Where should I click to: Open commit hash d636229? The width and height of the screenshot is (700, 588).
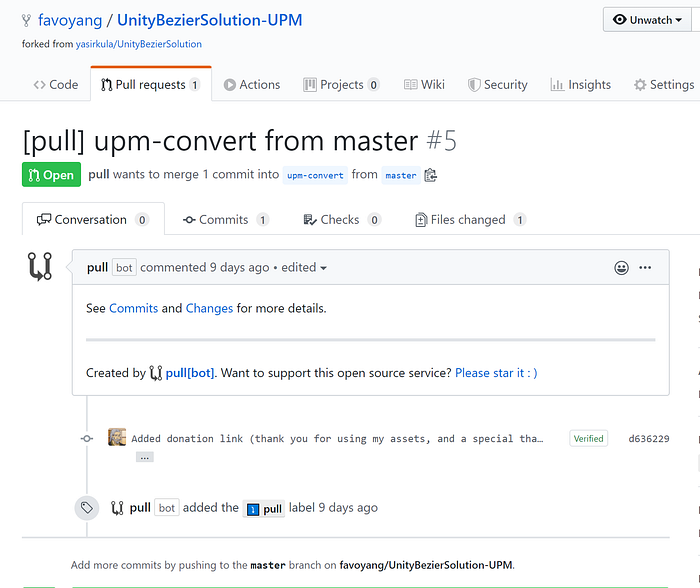tap(649, 439)
